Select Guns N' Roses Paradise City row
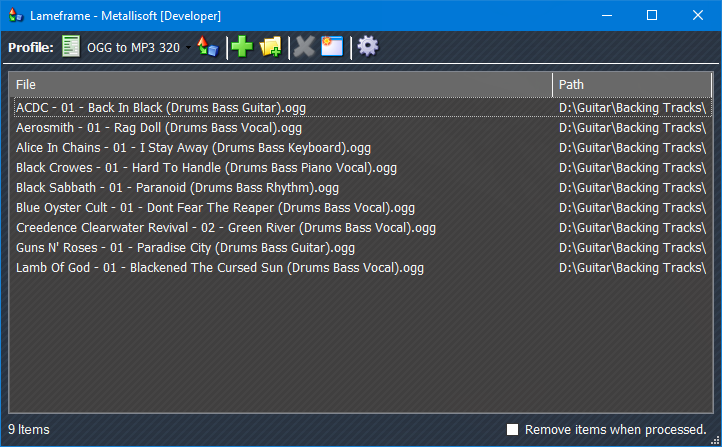 click(185, 247)
